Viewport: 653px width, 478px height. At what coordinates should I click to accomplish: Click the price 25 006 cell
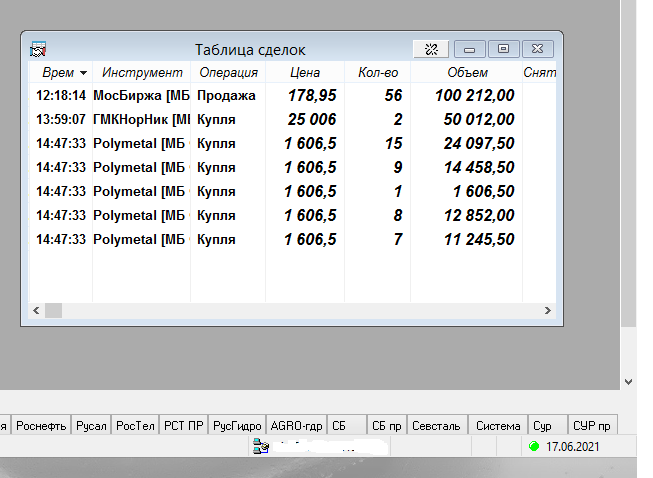click(305, 120)
